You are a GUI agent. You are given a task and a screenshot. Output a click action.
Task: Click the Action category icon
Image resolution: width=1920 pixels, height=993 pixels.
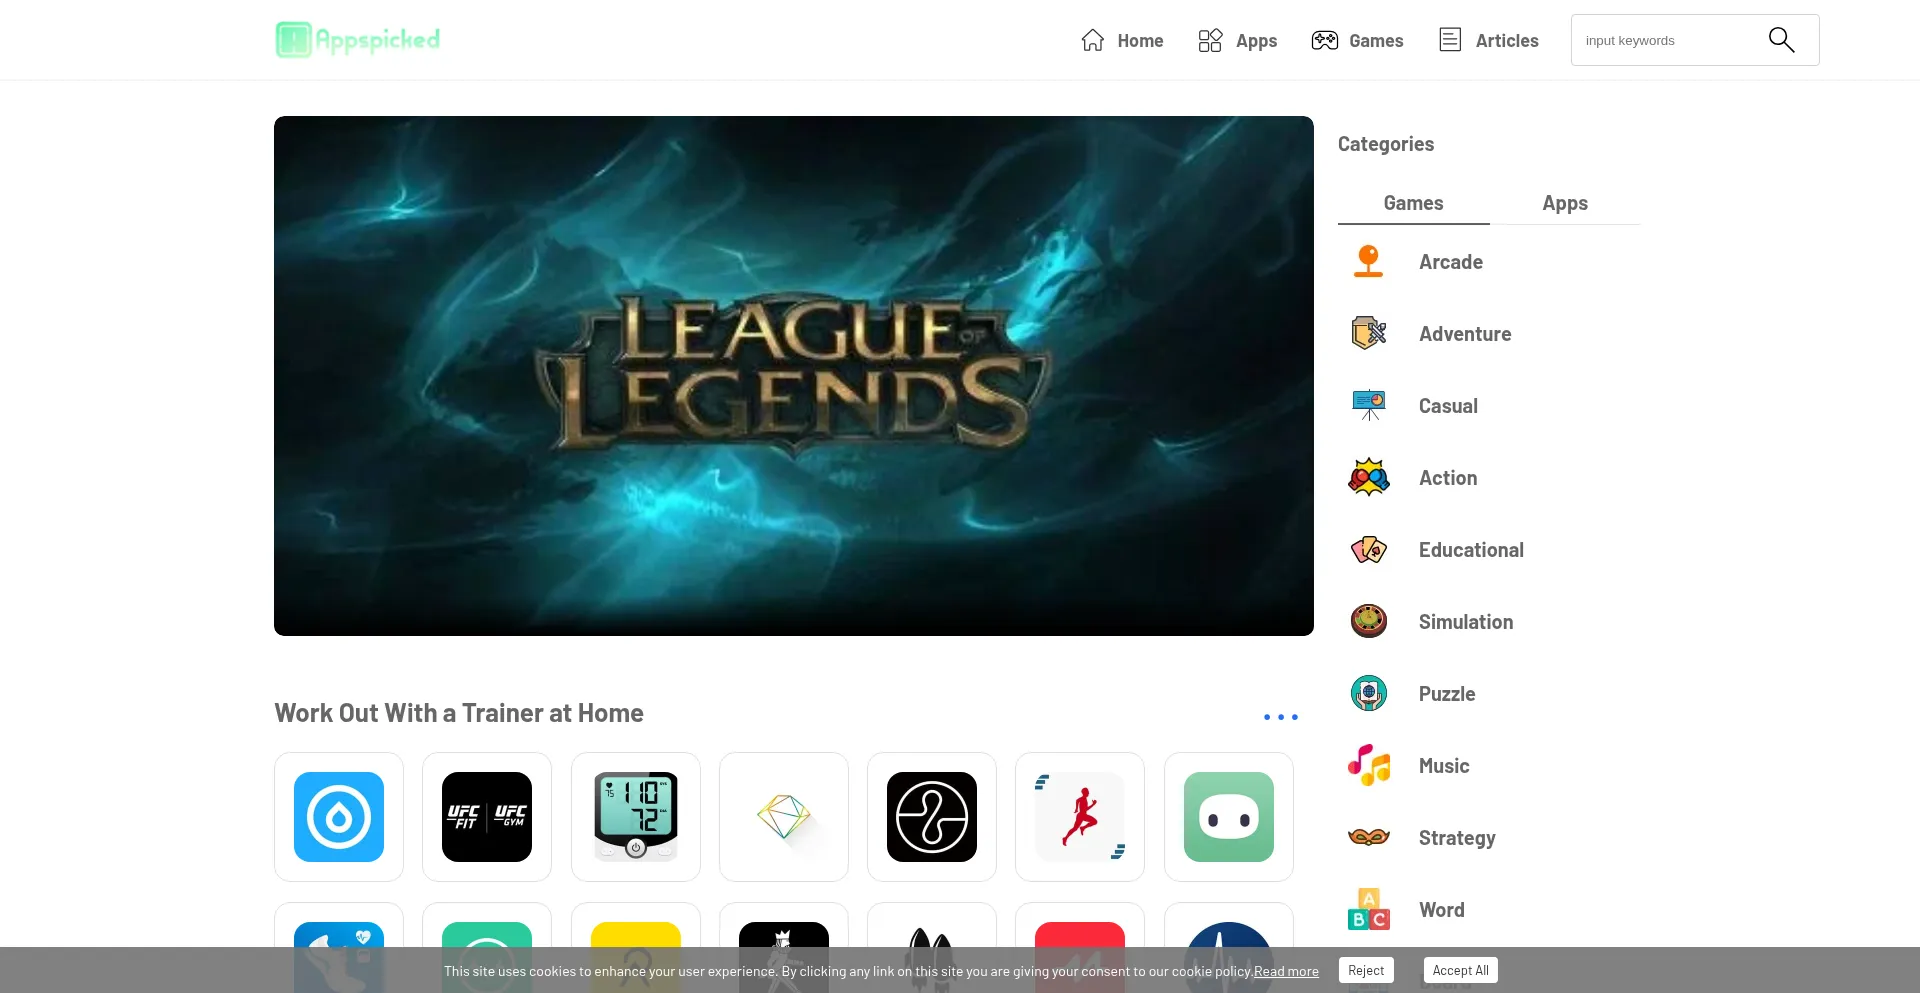click(1369, 478)
